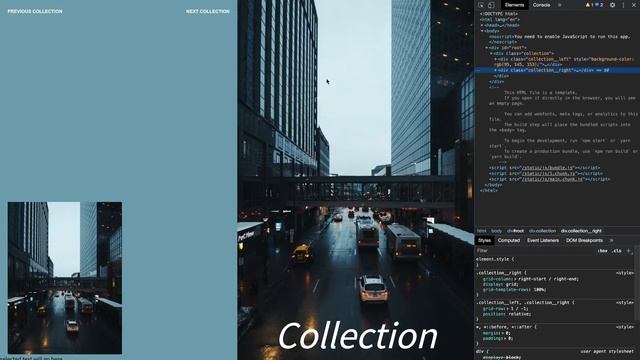Open the Computed tab

tap(509, 240)
